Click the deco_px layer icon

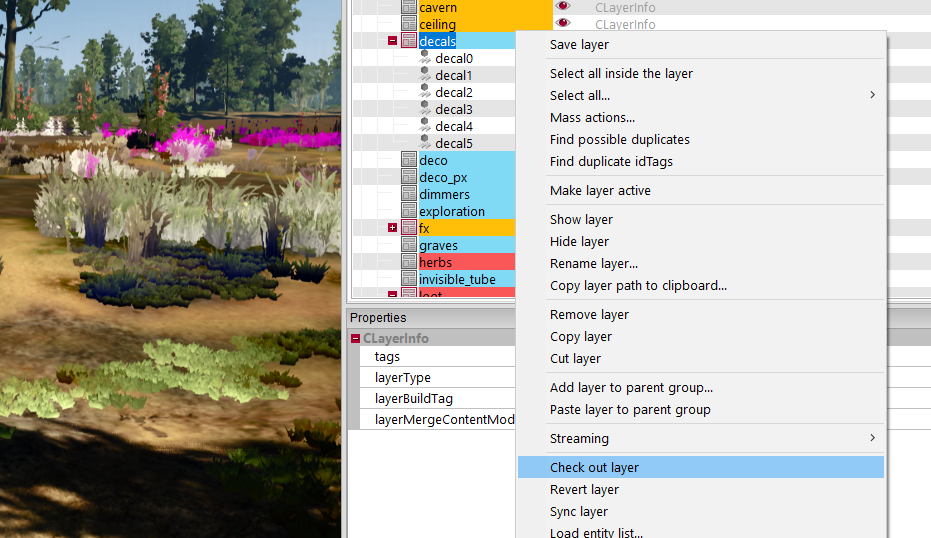(409, 177)
